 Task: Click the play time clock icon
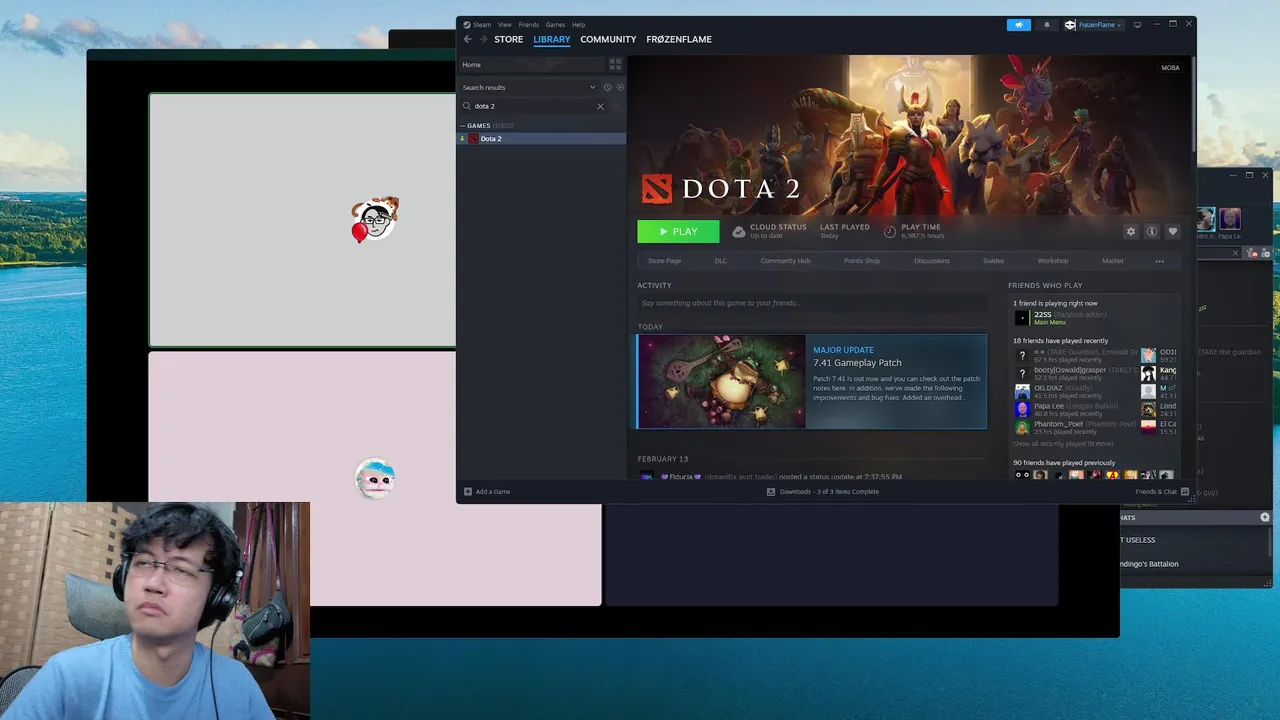(x=890, y=231)
